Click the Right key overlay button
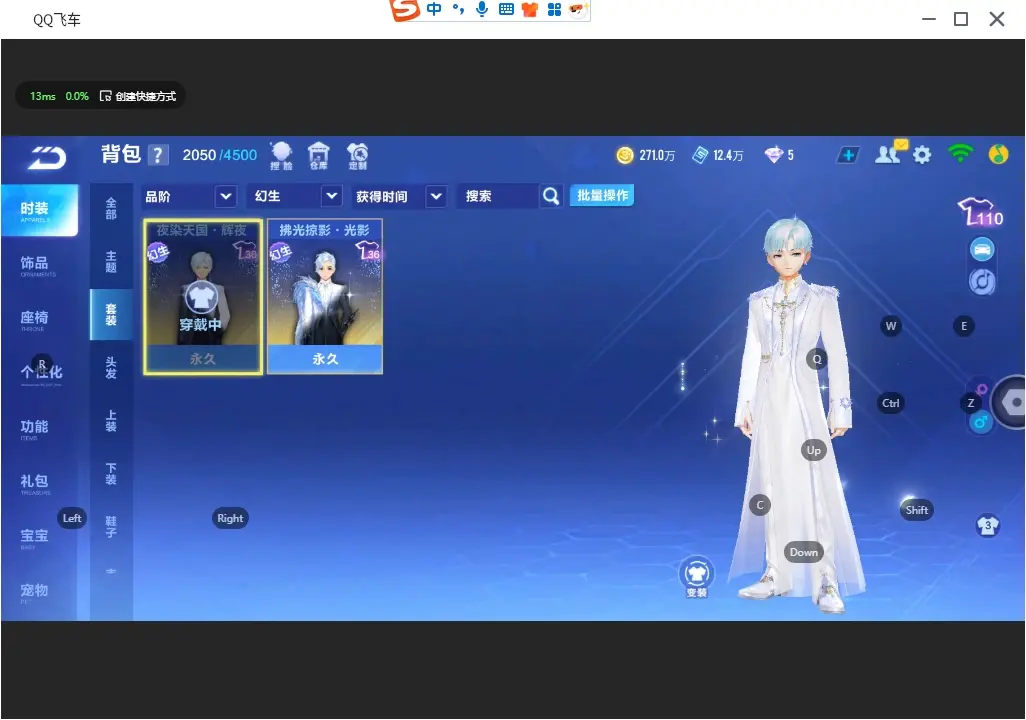The height and width of the screenshot is (720, 1026). (230, 518)
